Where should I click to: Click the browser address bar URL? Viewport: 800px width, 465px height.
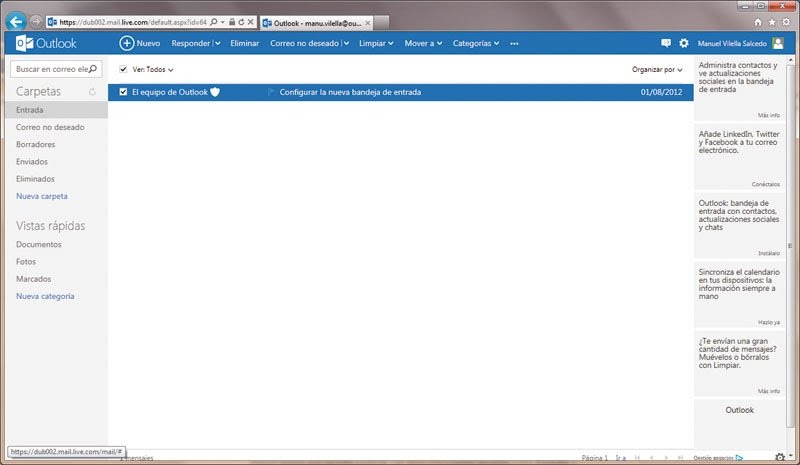133,22
